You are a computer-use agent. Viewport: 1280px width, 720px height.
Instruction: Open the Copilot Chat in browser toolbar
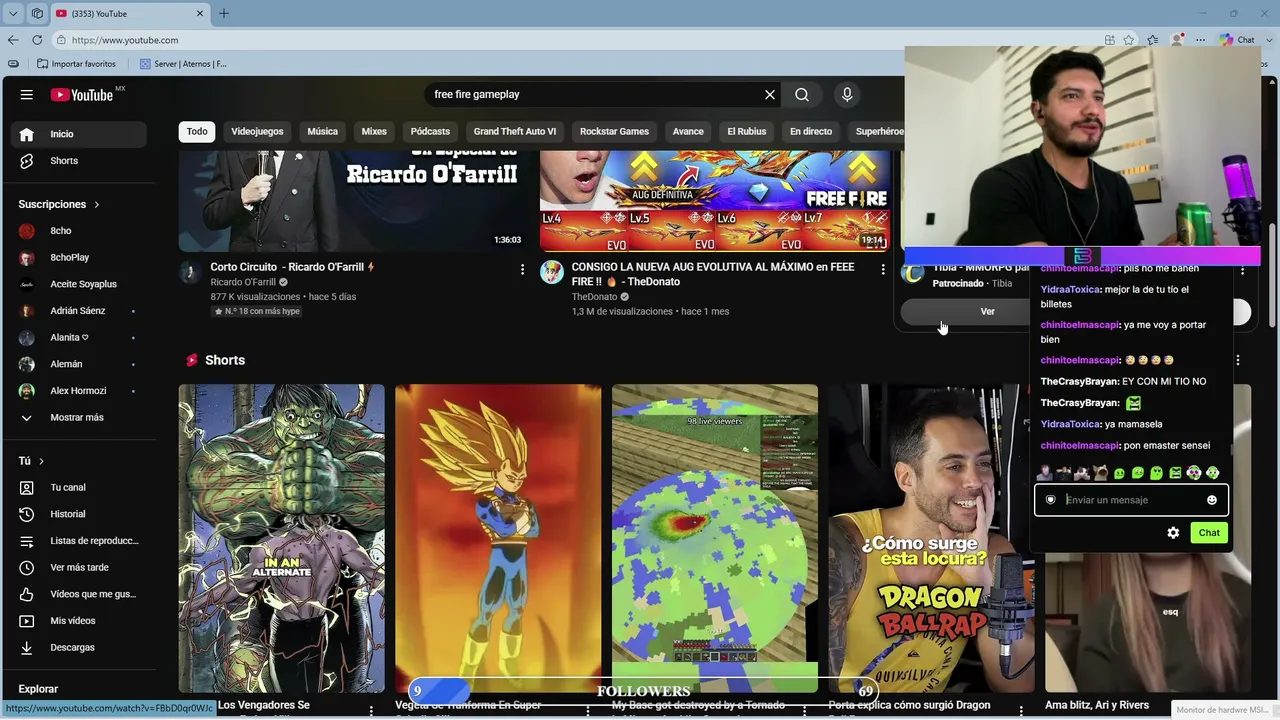[1237, 40]
